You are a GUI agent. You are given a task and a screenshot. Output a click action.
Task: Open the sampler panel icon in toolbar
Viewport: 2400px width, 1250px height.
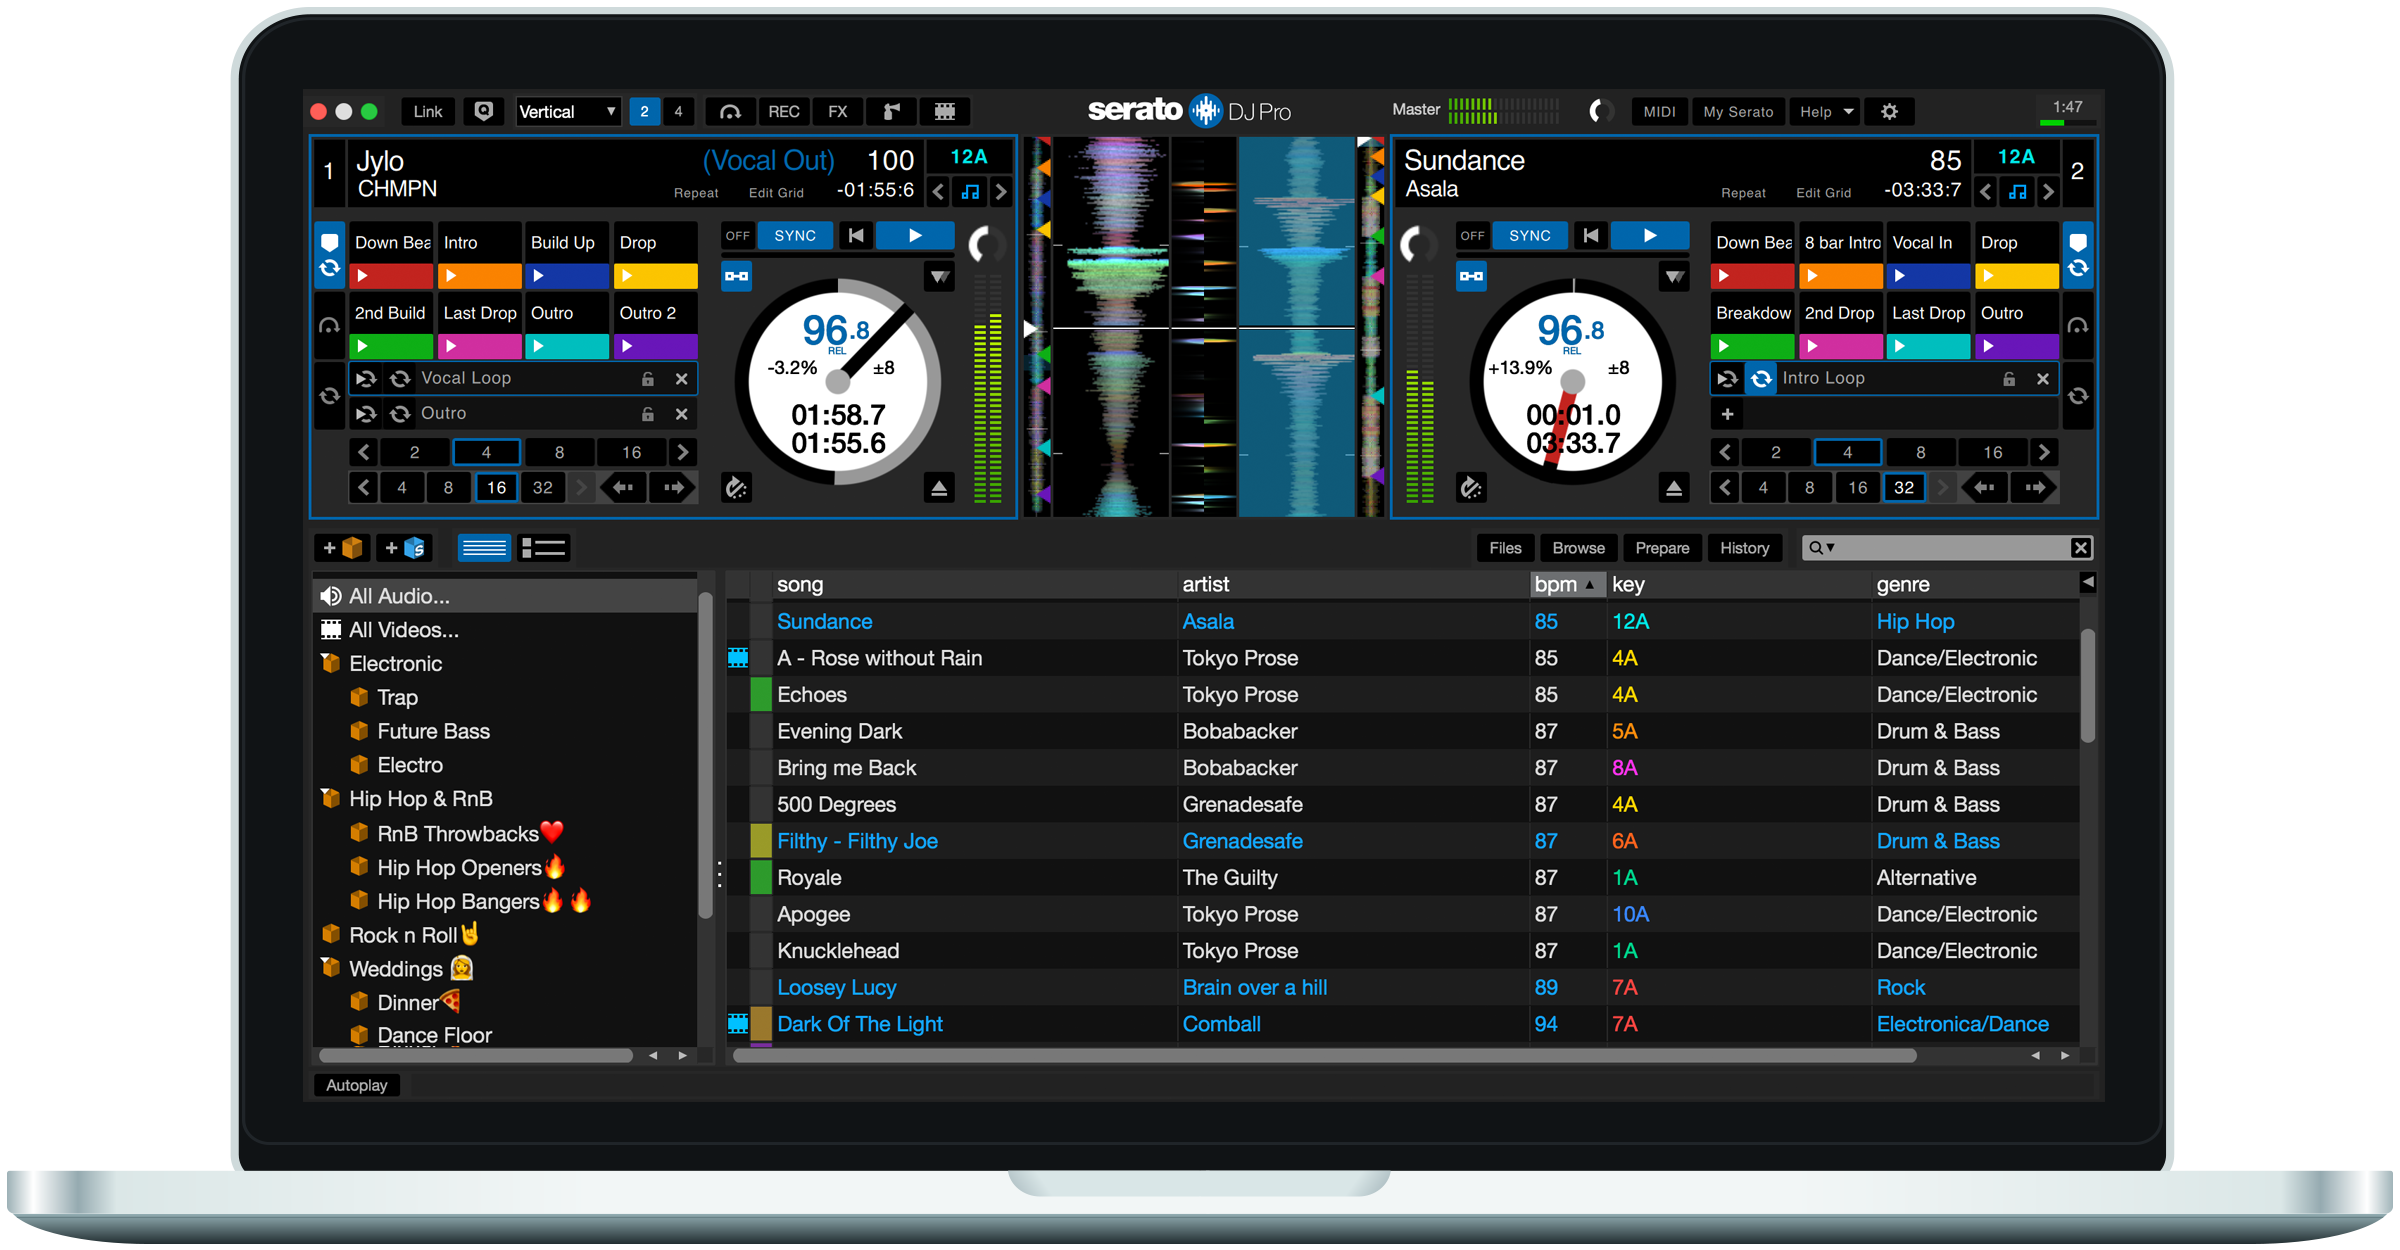click(x=891, y=111)
